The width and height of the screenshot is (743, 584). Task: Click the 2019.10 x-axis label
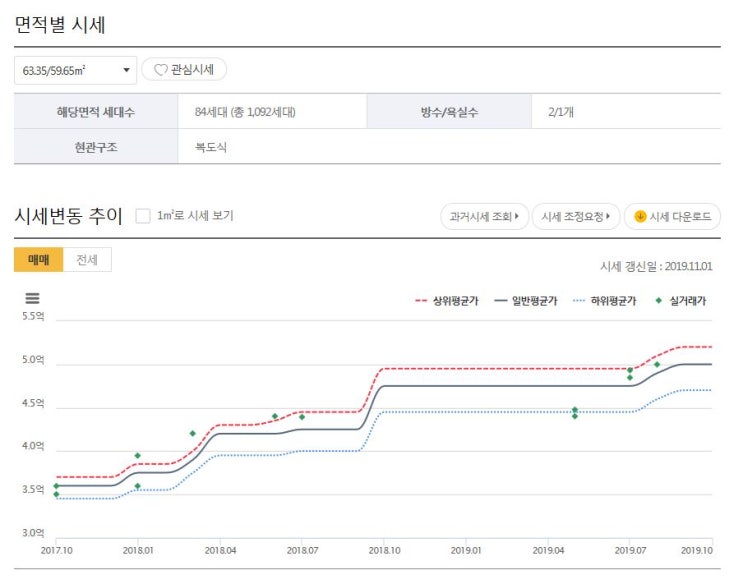pos(697,550)
